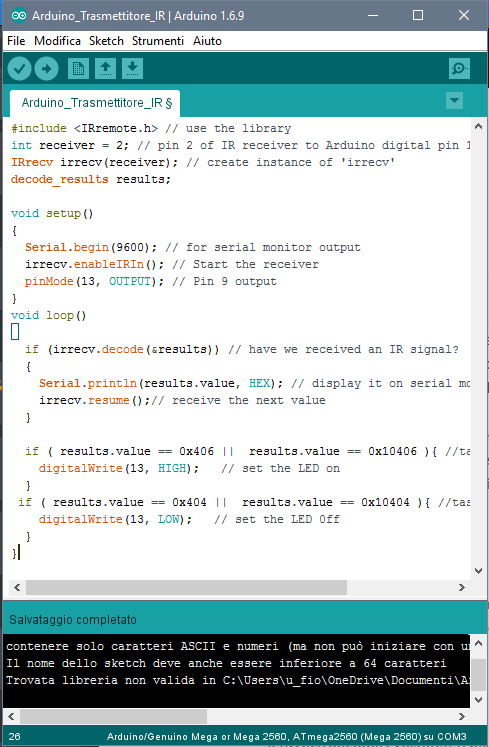Open the Modifica menu

58,41
